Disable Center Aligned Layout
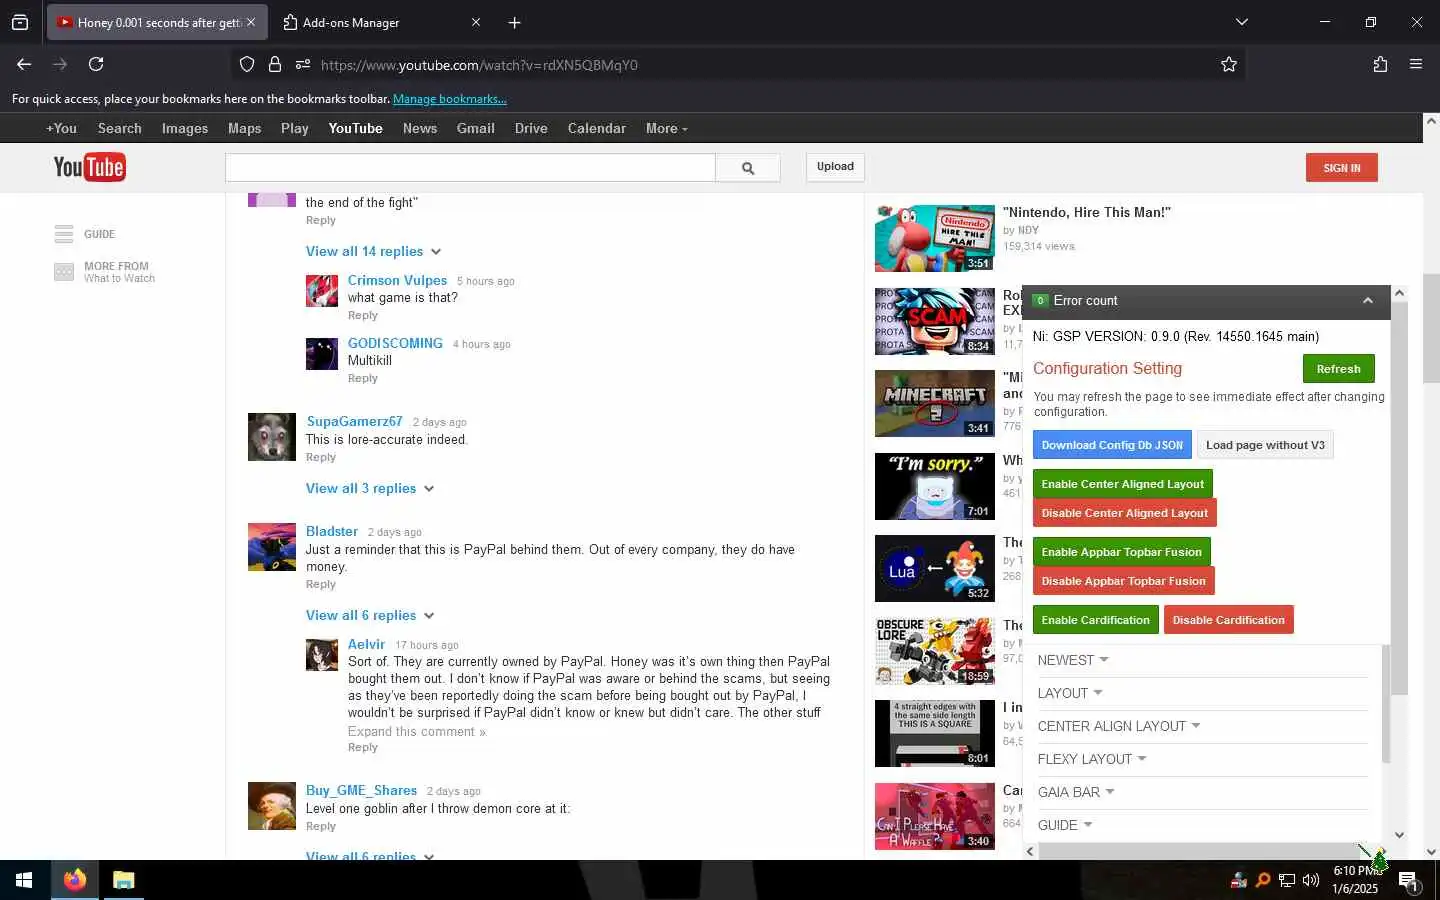Screen dimensions: 1440x900 (1124, 513)
